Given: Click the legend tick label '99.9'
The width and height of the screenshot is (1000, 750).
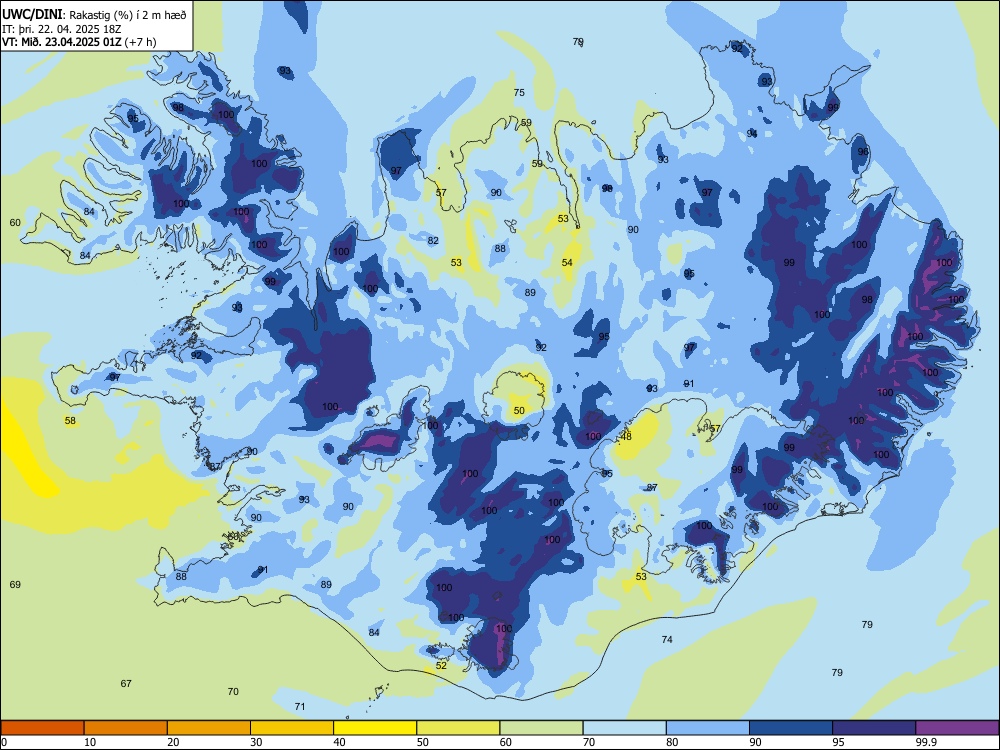Looking at the screenshot, I should click(926, 742).
